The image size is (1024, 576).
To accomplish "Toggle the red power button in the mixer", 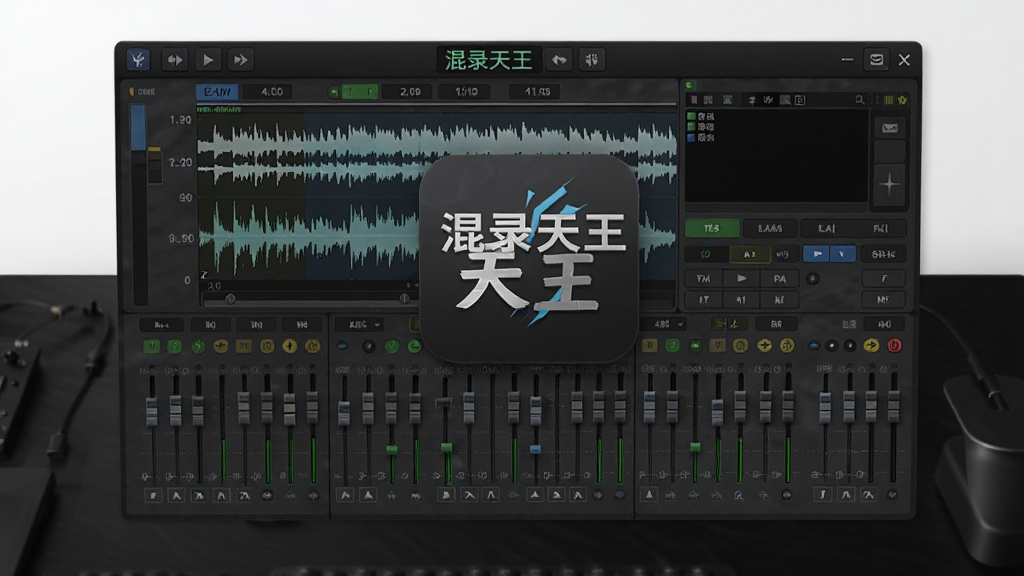I will pyautogui.click(x=895, y=345).
